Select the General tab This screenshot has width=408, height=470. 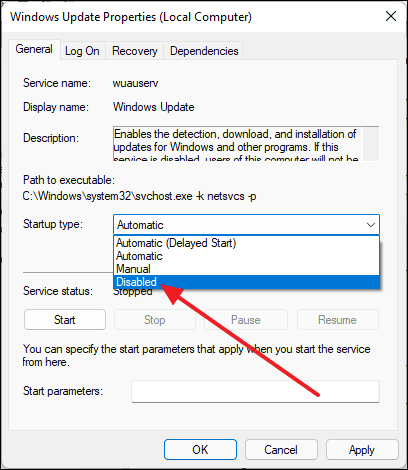point(34,49)
